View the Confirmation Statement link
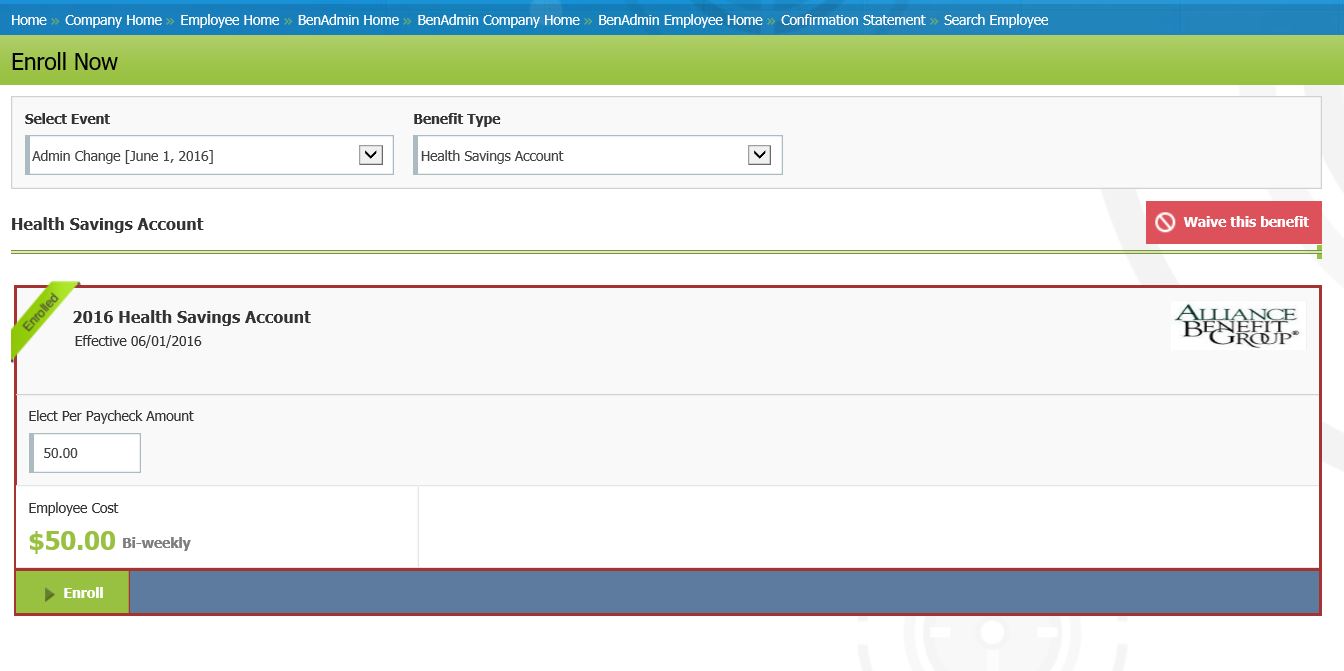Screen dimensions: 1344x671 [853, 19]
